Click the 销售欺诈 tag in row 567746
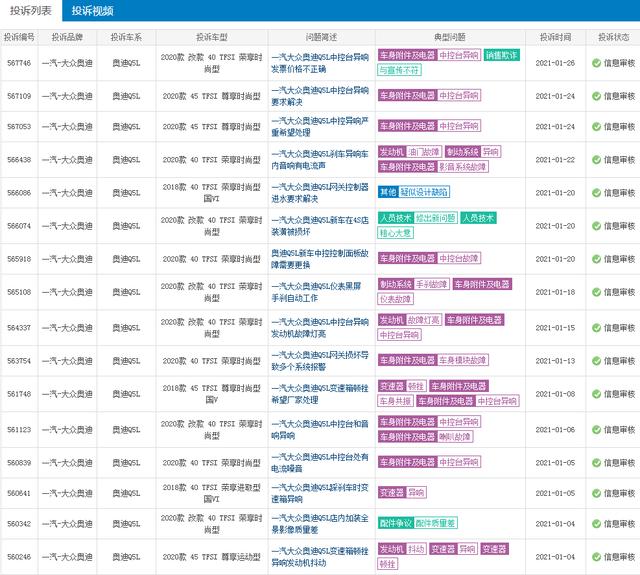This screenshot has height=575, width=640. 502,55
